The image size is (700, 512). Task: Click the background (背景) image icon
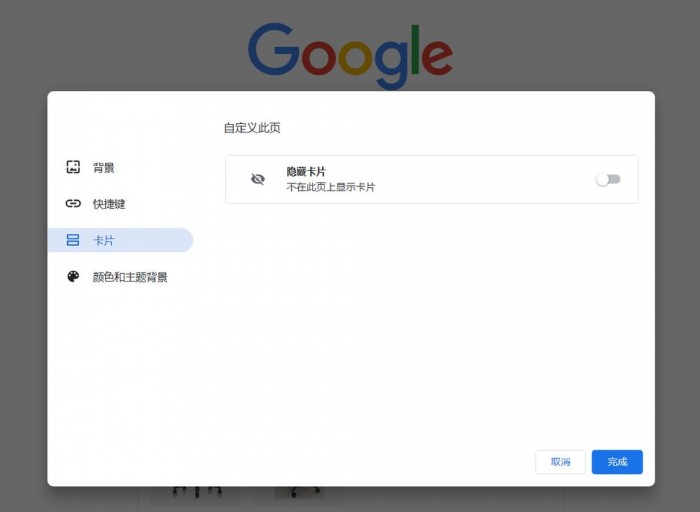pyautogui.click(x=73, y=167)
